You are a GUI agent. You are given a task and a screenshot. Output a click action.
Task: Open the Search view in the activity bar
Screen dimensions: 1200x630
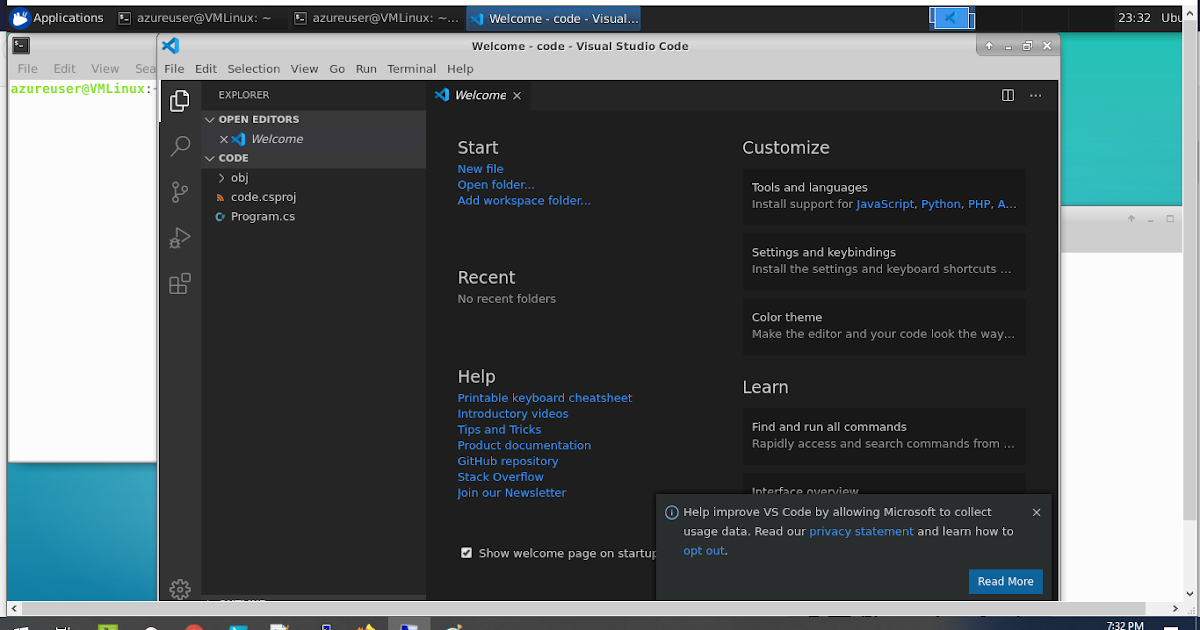[x=180, y=146]
